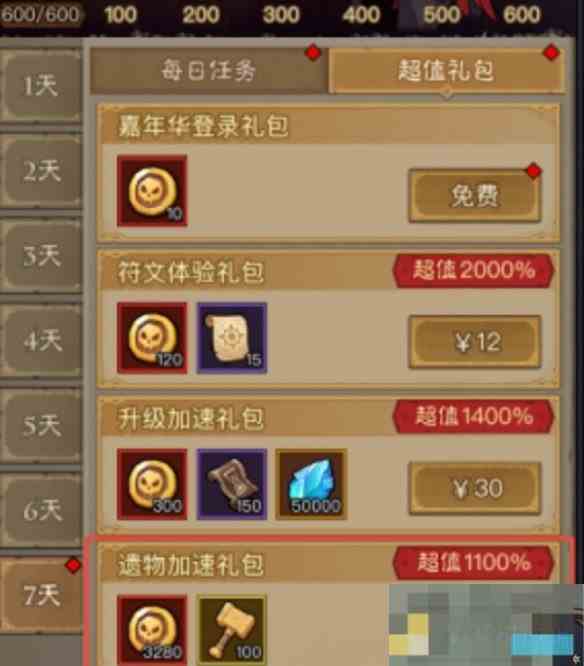Click the blue crystal icon labeled 50000

tap(311, 484)
